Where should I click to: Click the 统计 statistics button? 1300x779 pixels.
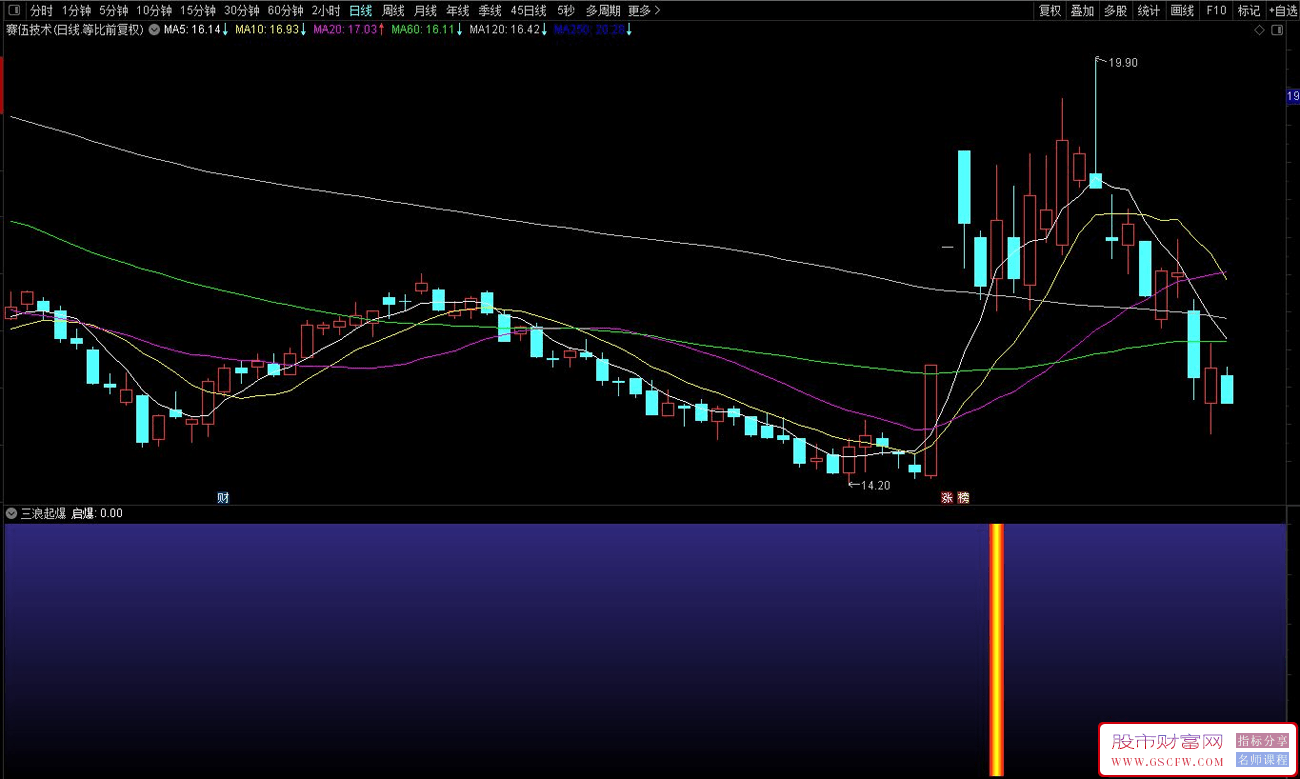coord(1150,10)
